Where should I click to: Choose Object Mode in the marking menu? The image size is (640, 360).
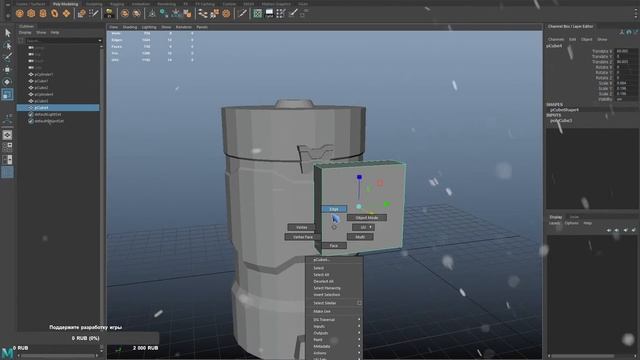[x=367, y=218]
